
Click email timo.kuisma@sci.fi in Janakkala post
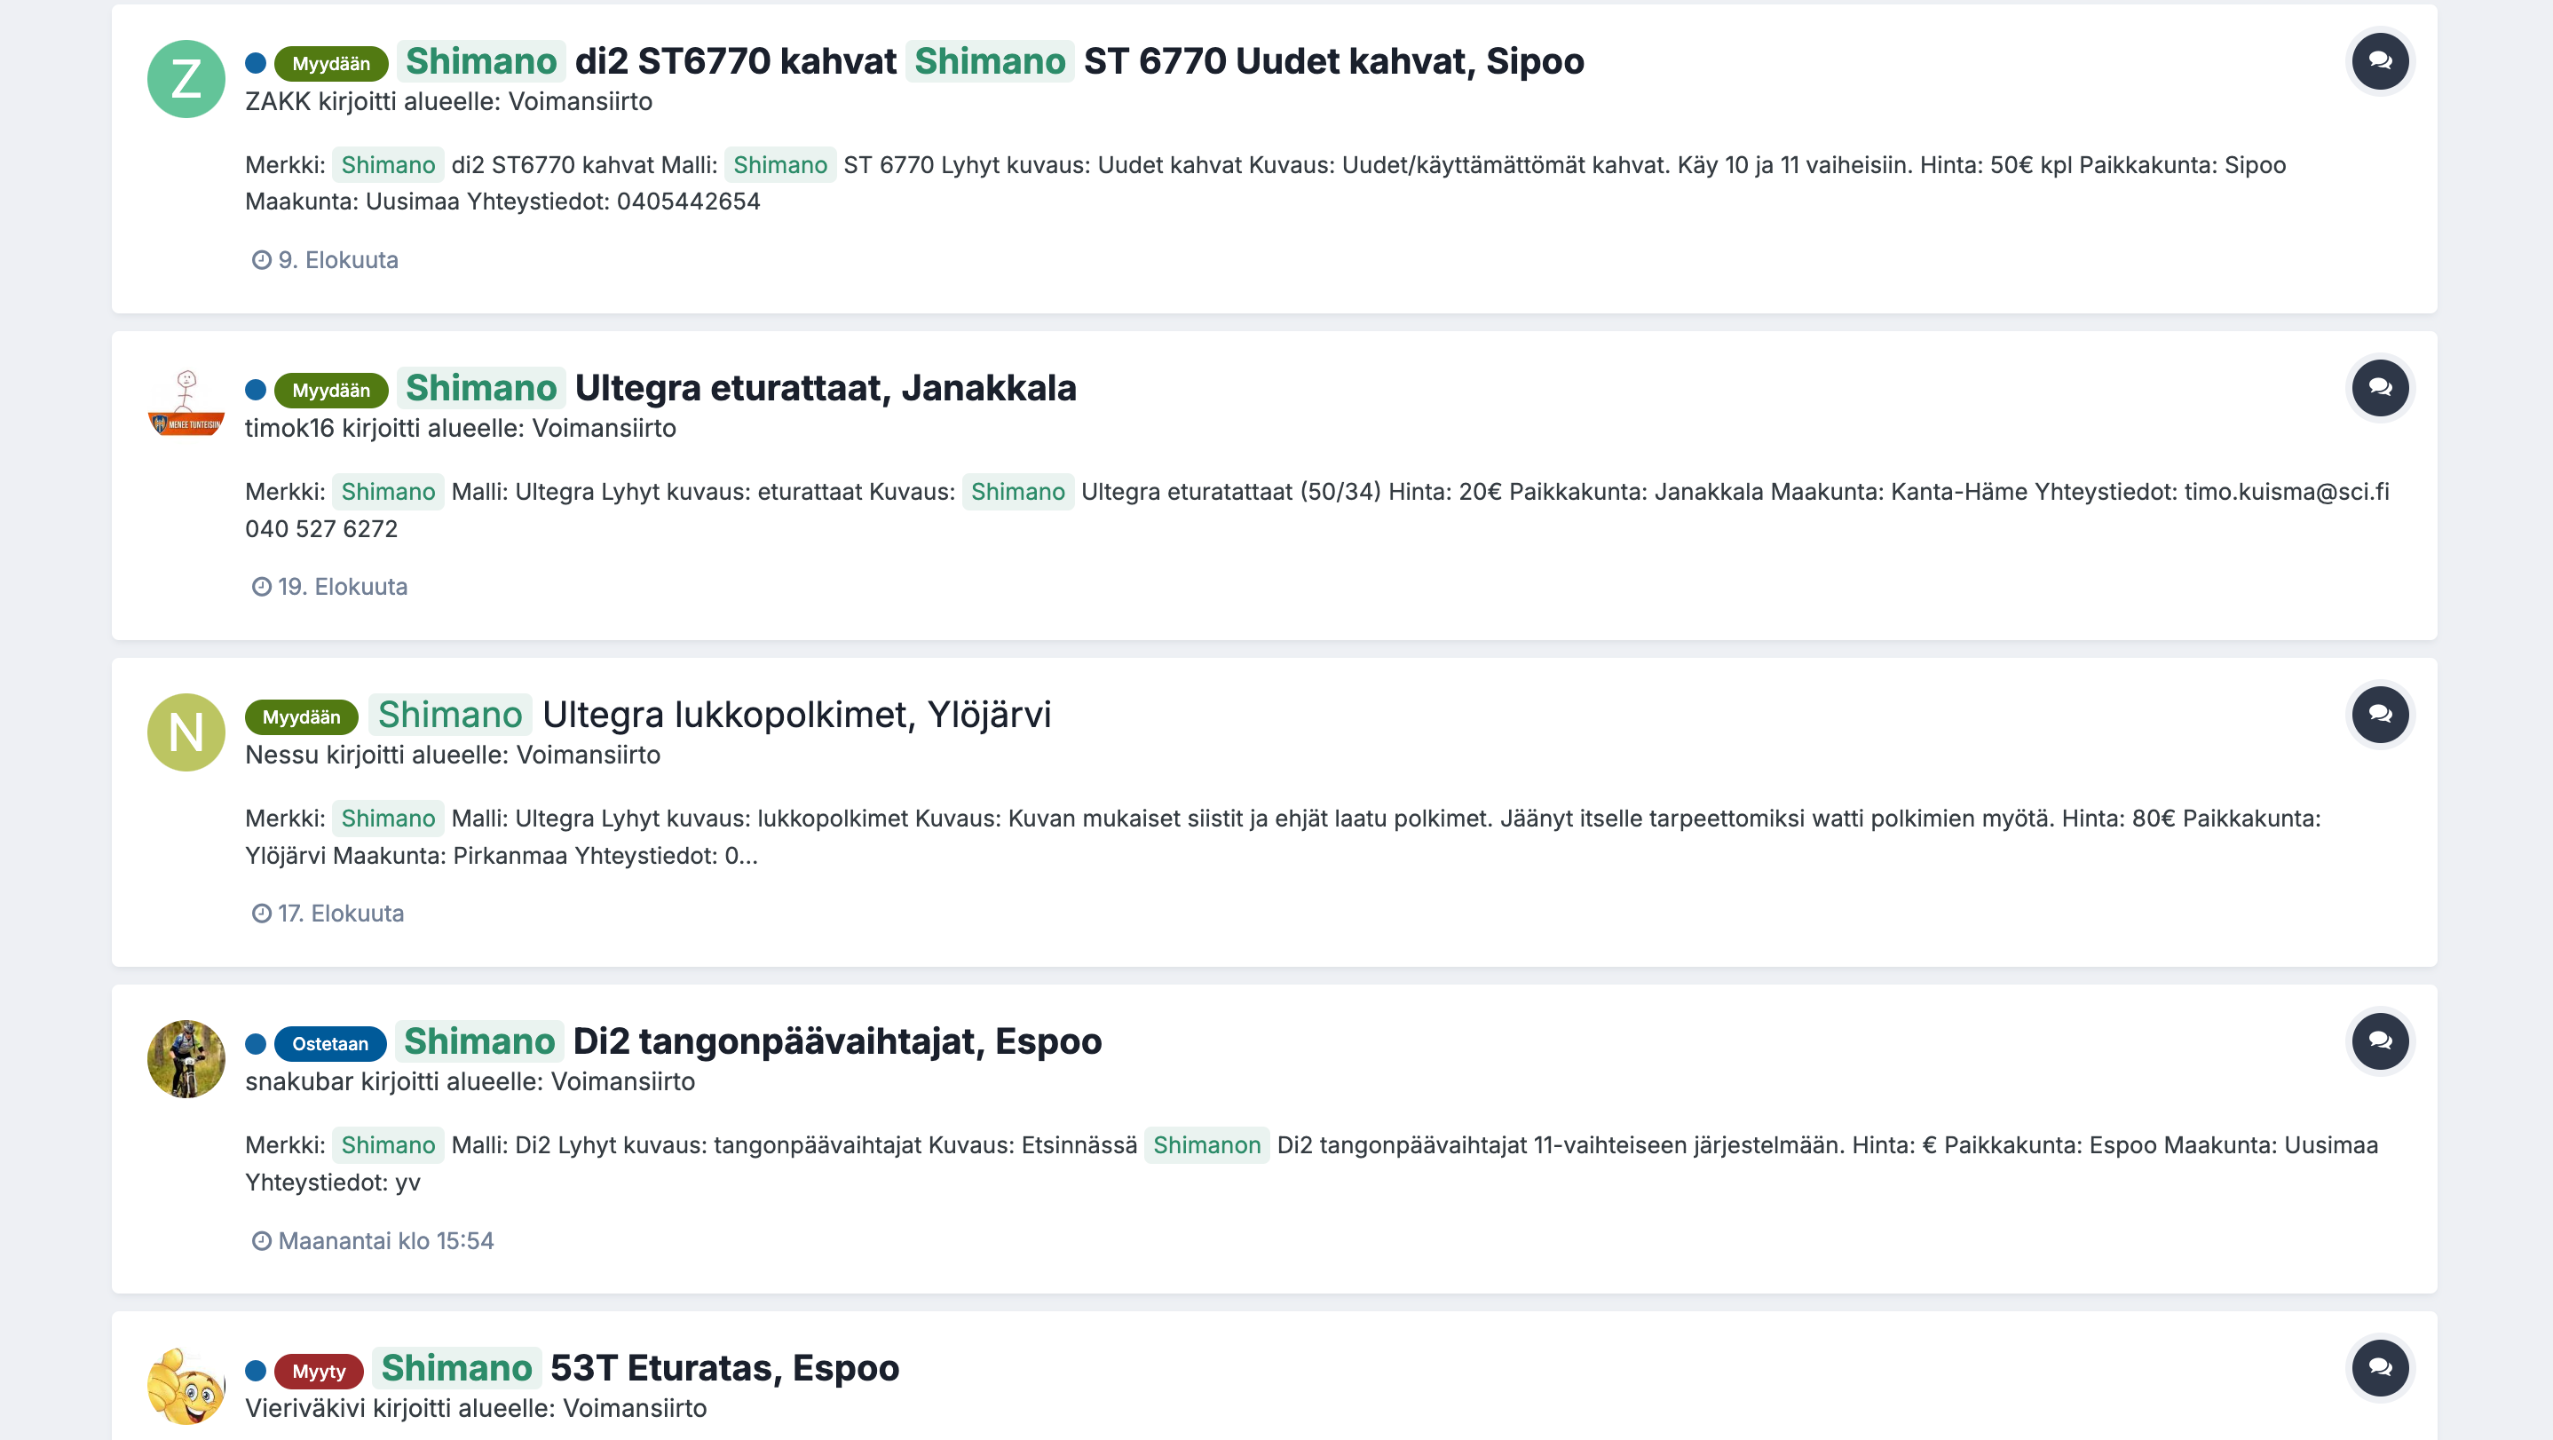point(2287,492)
